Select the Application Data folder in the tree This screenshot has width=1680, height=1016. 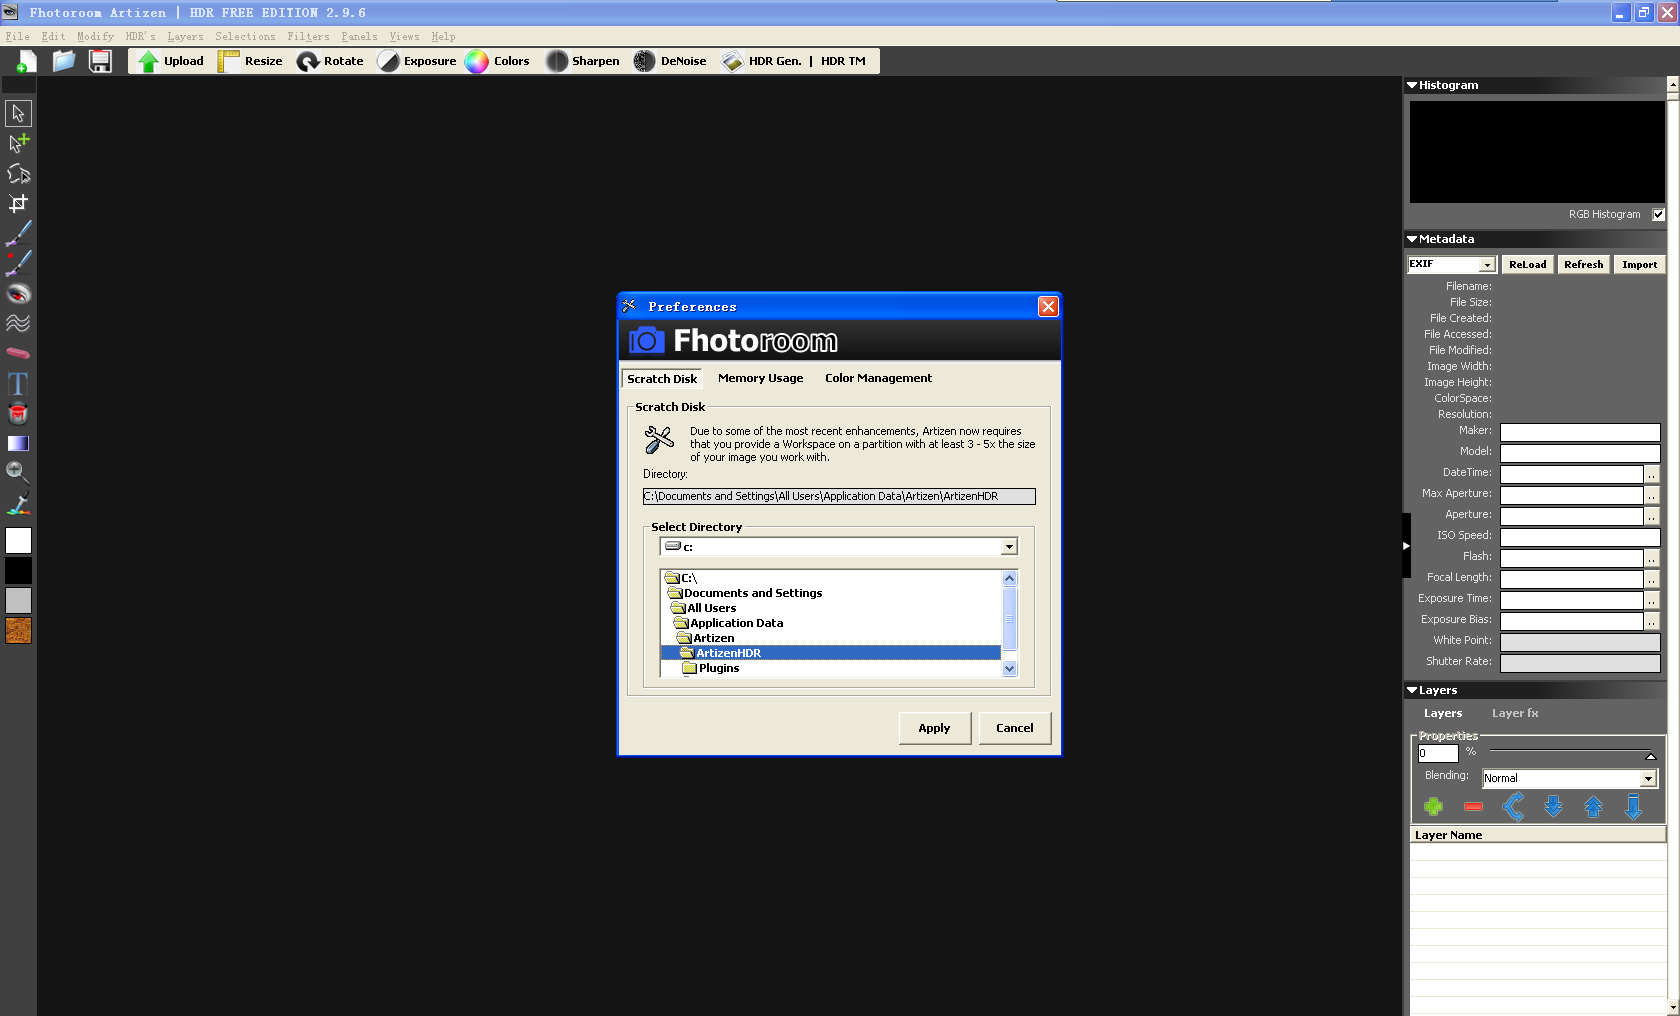tap(736, 623)
